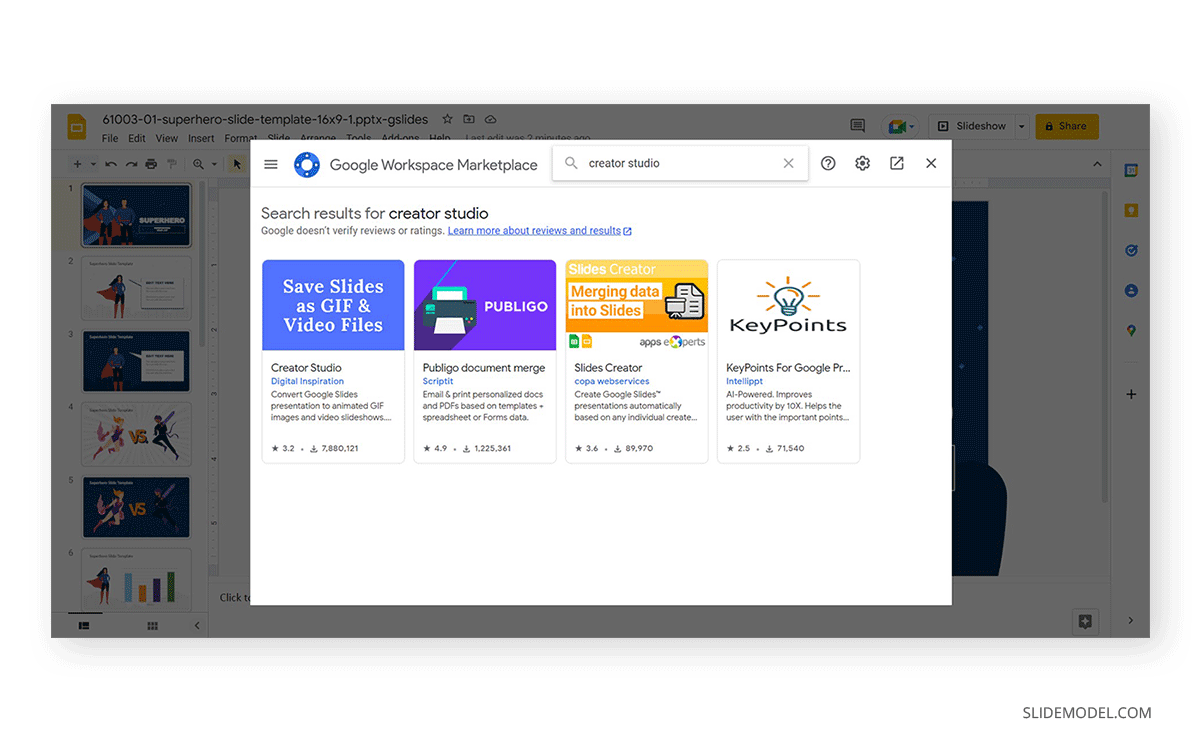Viewport: 1200px width, 743px height.
Task: Open the KeyPoints add-on card
Action: 789,361
